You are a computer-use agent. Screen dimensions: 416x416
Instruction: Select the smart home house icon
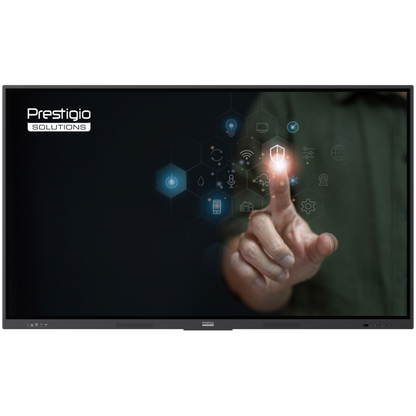[x=247, y=207]
